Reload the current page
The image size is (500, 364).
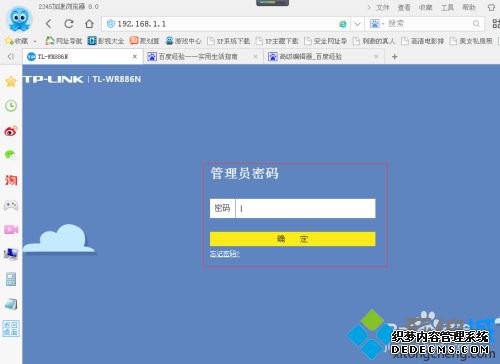pyautogui.click(x=69, y=24)
